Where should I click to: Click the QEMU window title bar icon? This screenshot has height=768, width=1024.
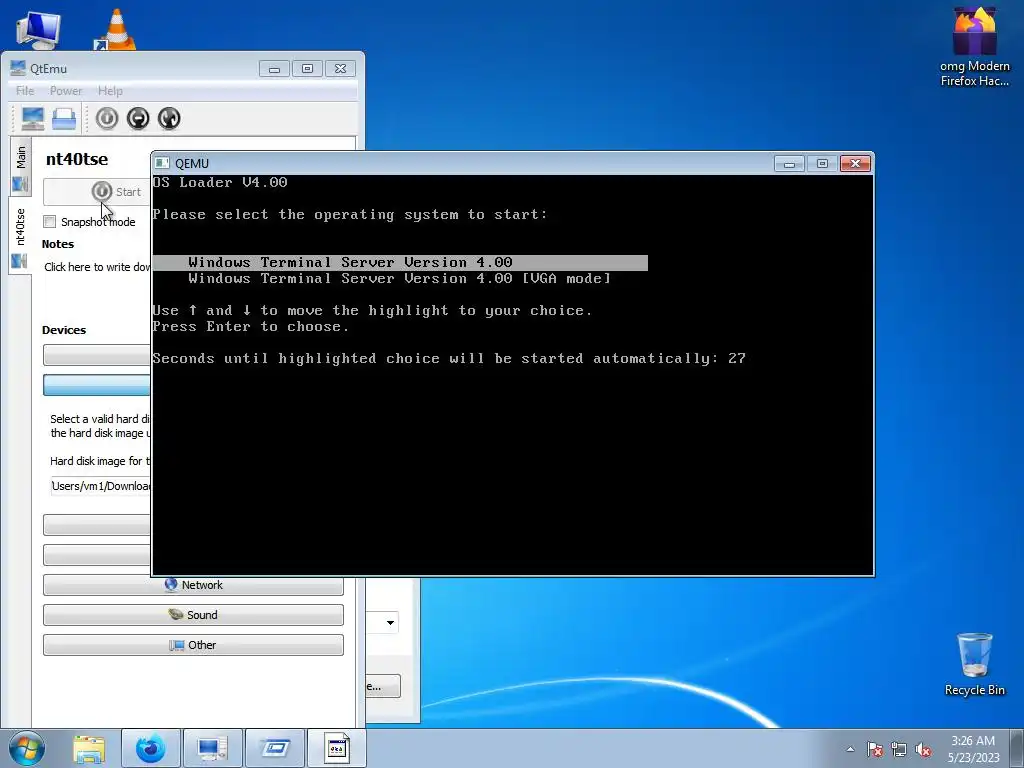pos(162,163)
